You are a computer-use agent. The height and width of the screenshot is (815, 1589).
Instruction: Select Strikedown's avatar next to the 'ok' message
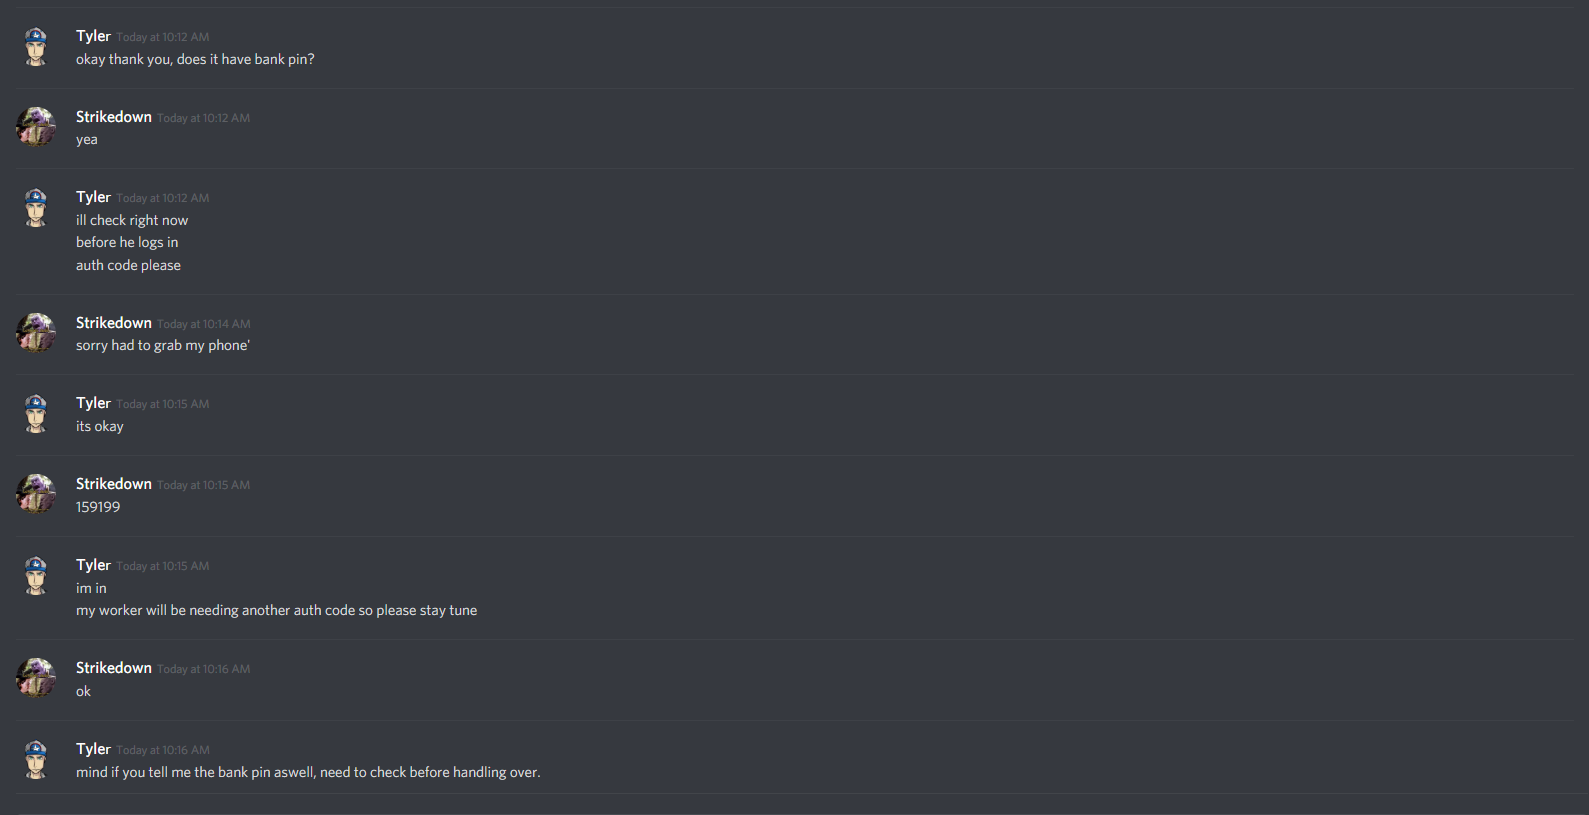point(36,678)
